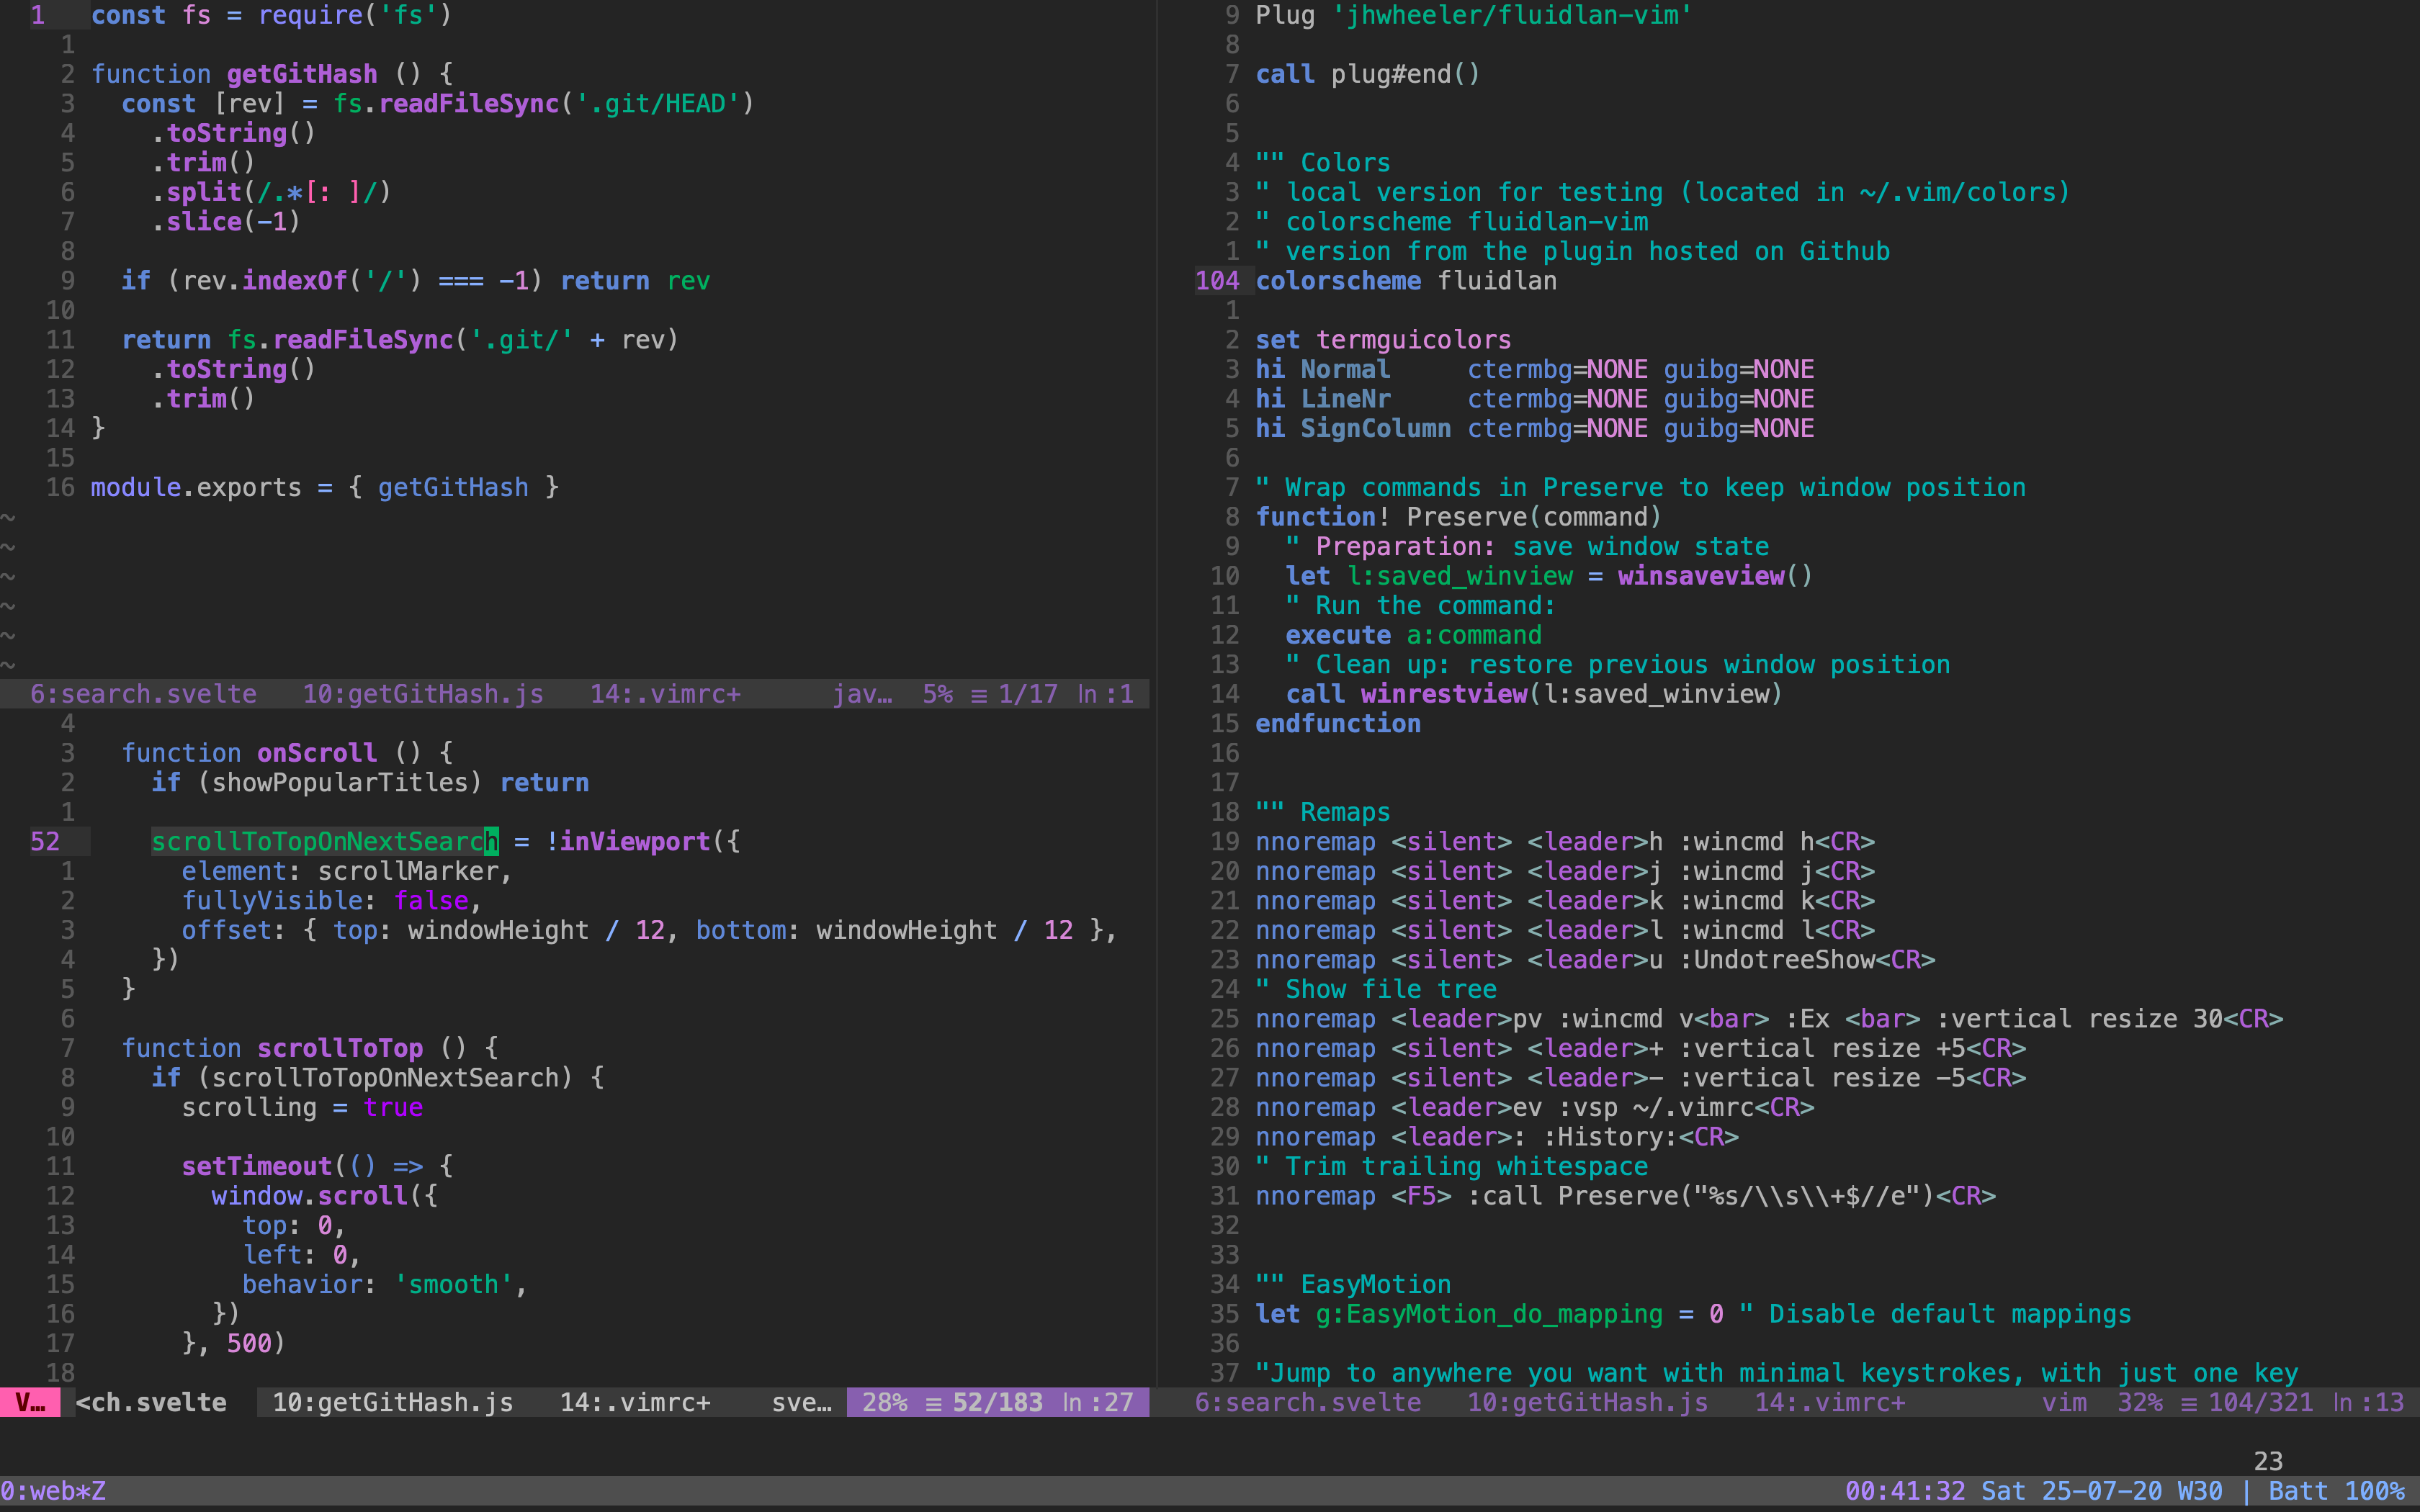Click the .slice(-1) call
The image size is (2420, 1512).
pyautogui.click(x=226, y=221)
